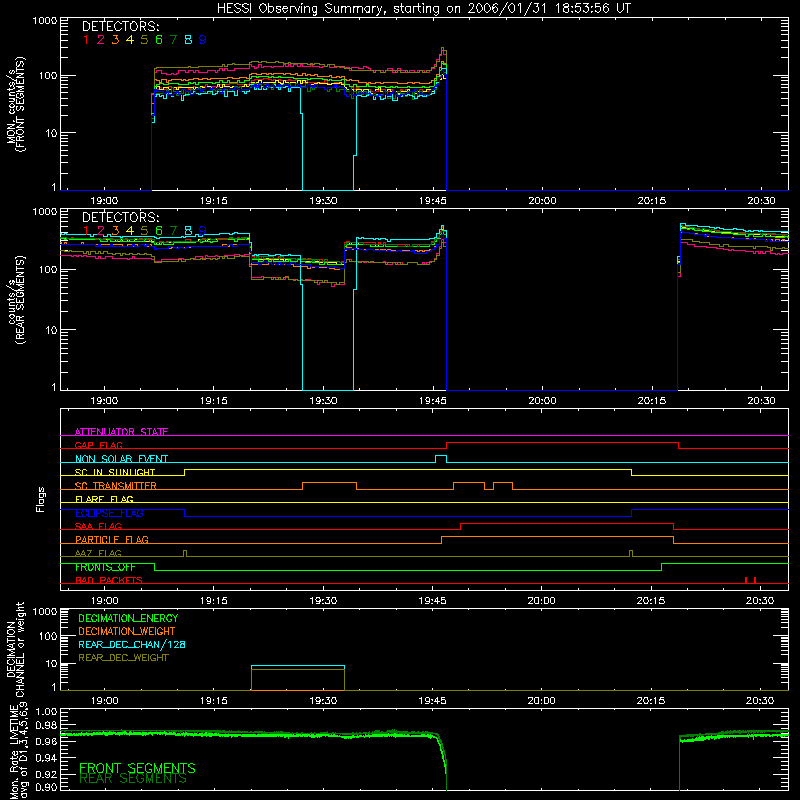Click the 0.98 livetime y-axis tick label
The width and height of the screenshot is (800, 800).
pos(46,725)
